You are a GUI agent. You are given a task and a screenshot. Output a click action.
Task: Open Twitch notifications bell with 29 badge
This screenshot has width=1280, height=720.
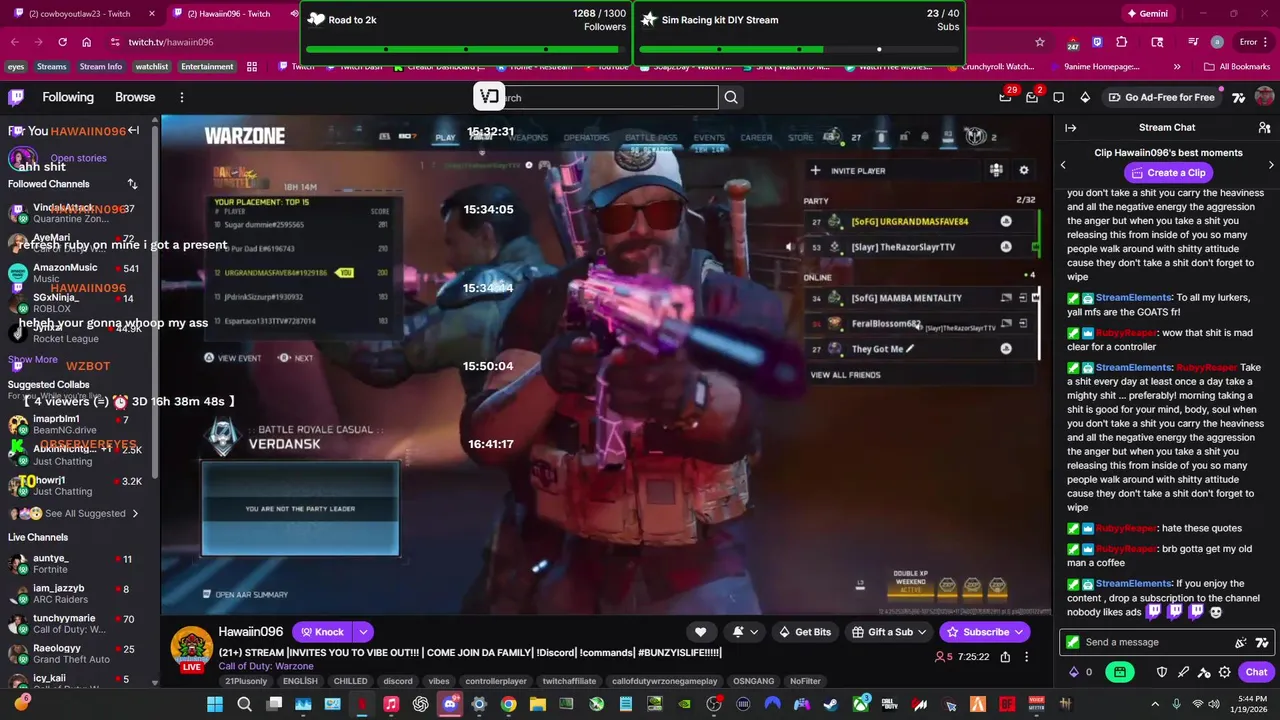point(1005,97)
